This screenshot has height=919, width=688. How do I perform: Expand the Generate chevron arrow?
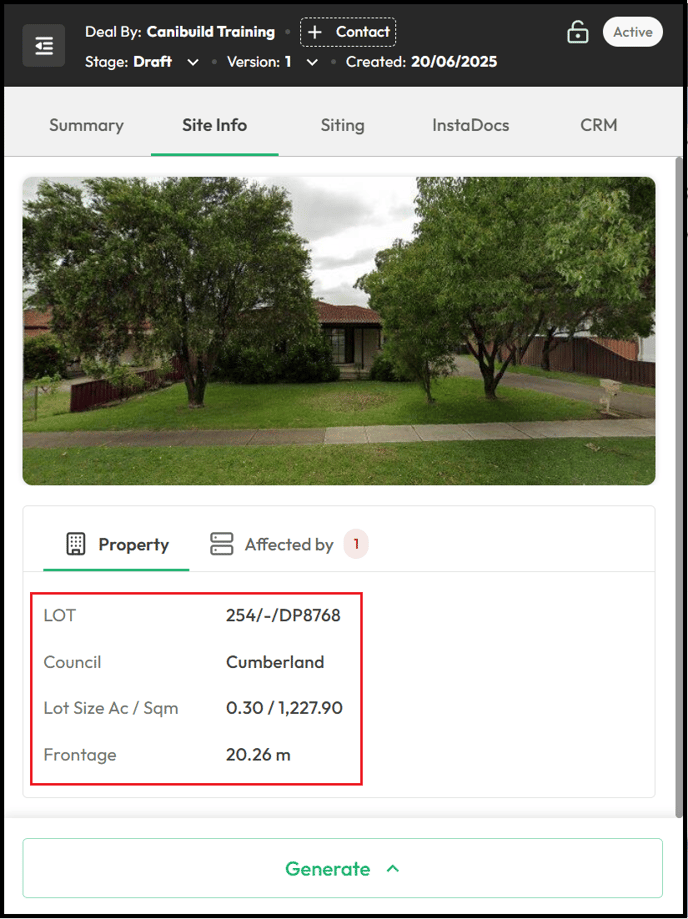coord(393,869)
